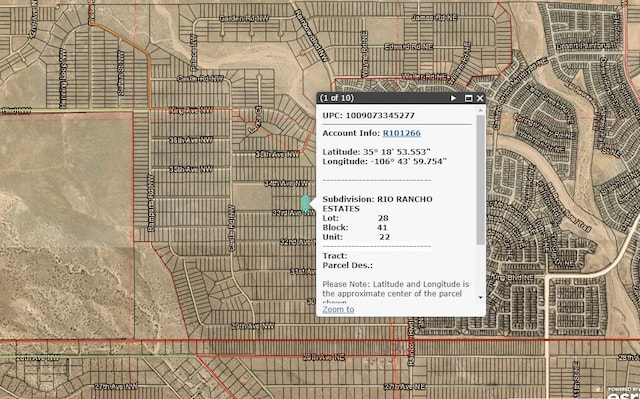
Task: Click the (1 of 10) popup title
Action: point(337,98)
